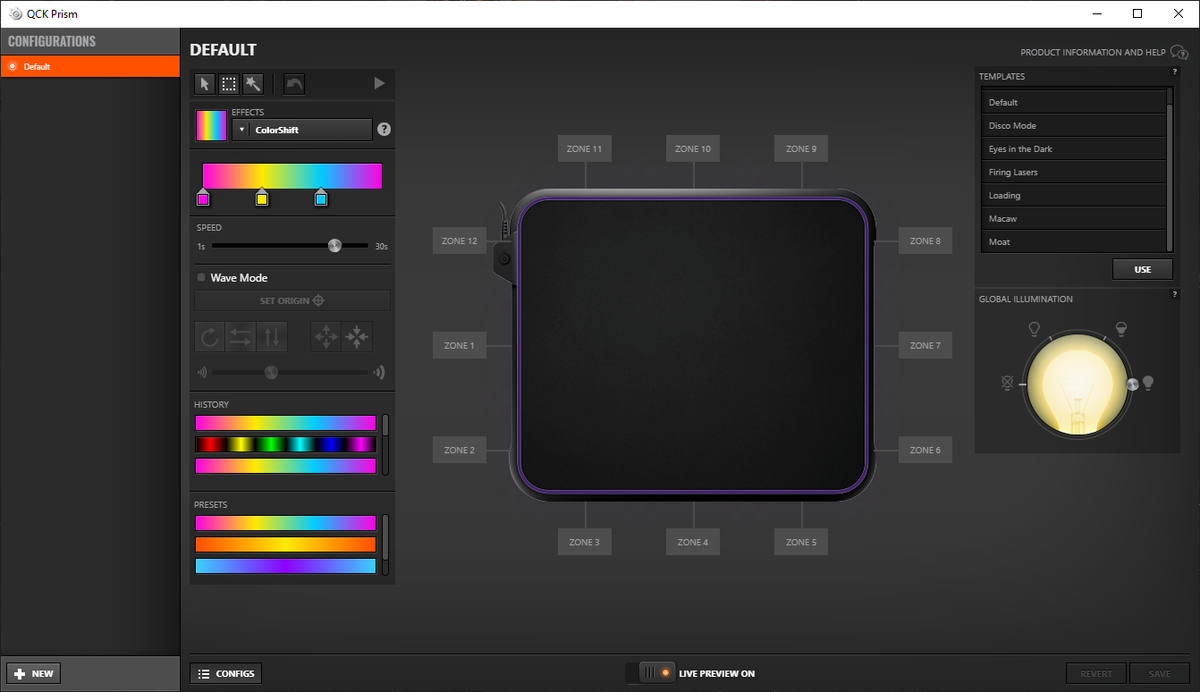Select the magenta gradient color stop
Screen dimensions: 1200x692
[x=203, y=198]
